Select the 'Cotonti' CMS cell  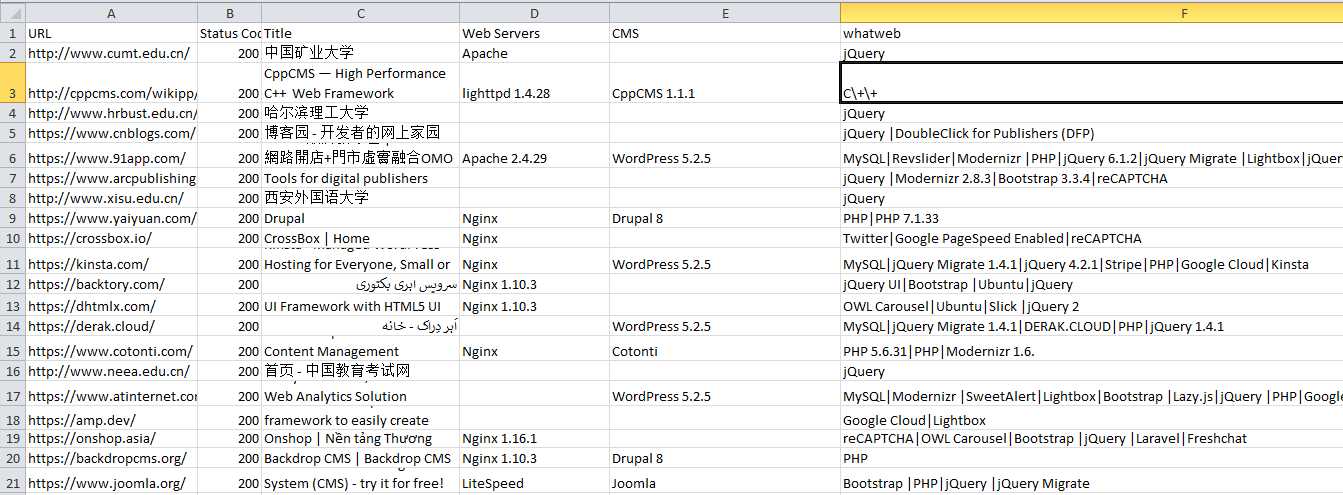(725, 349)
